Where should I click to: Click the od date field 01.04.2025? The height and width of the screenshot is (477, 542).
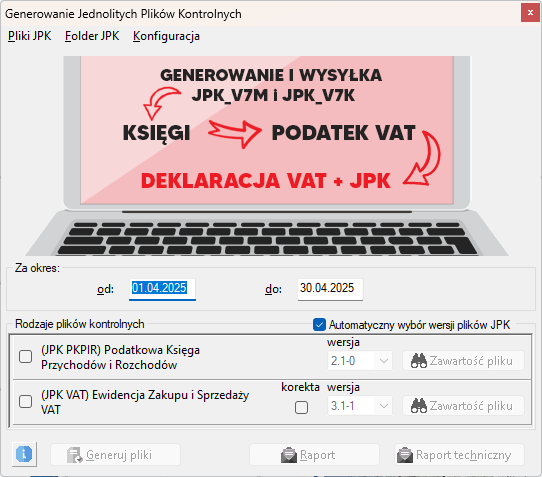162,289
